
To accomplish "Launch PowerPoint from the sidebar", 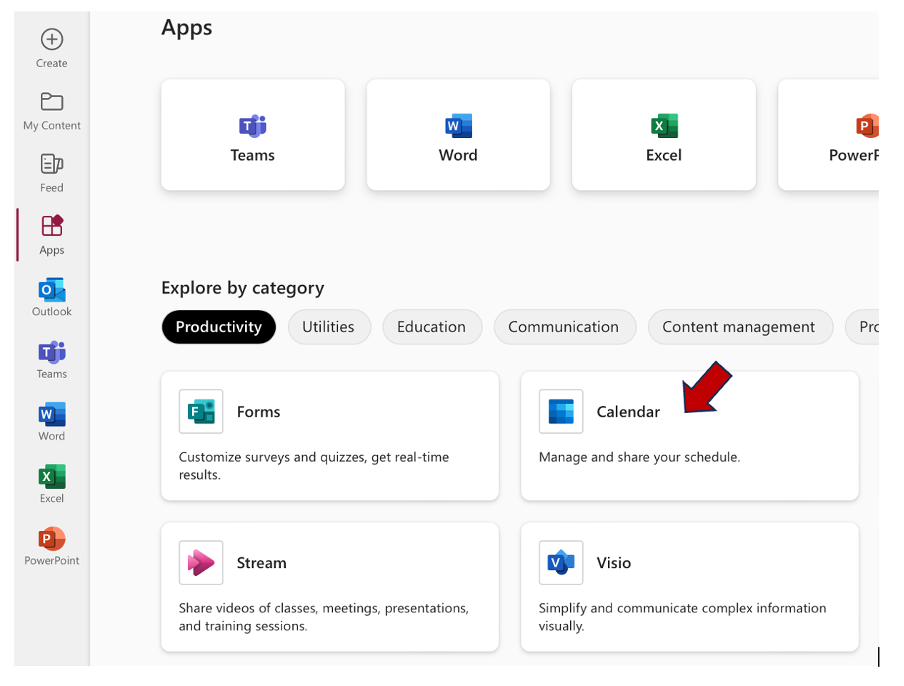I will [x=52, y=538].
